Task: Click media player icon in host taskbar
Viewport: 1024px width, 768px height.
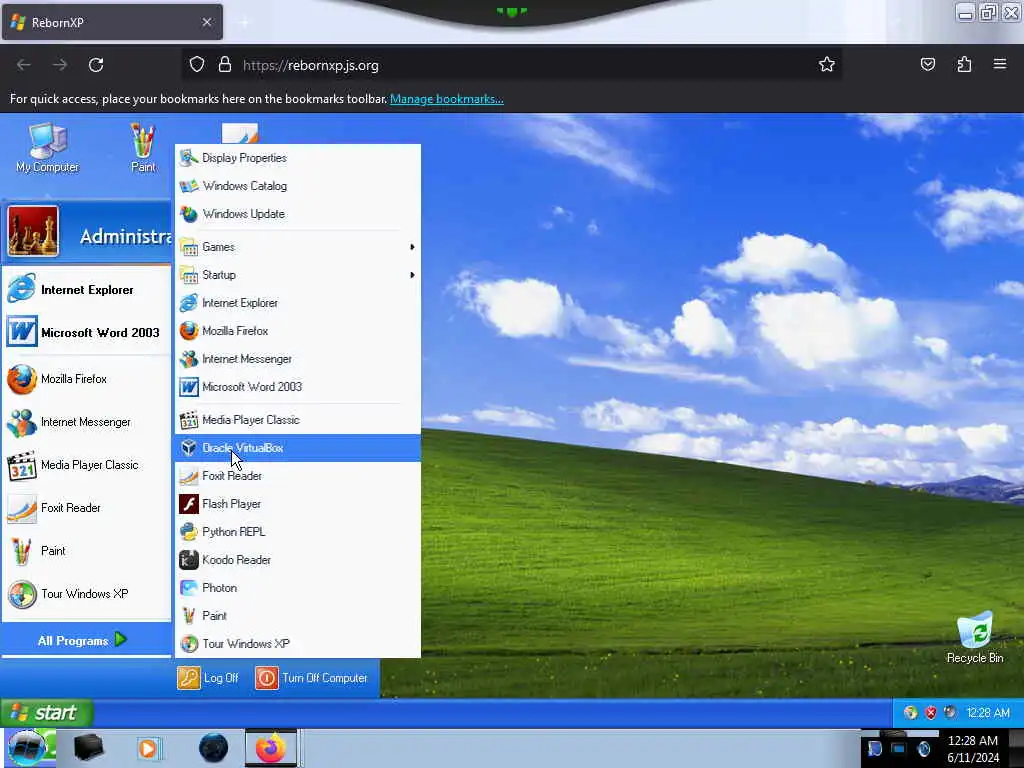Action: 148,748
